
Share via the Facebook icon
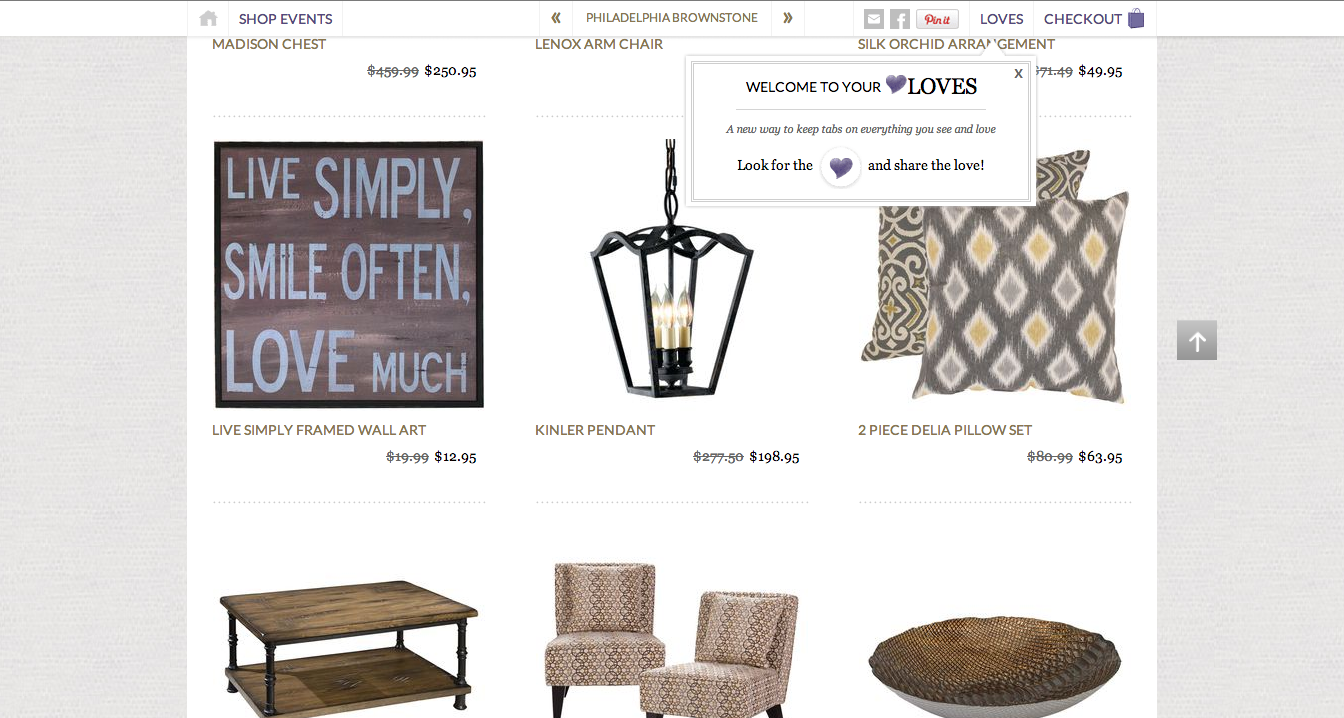[900, 19]
